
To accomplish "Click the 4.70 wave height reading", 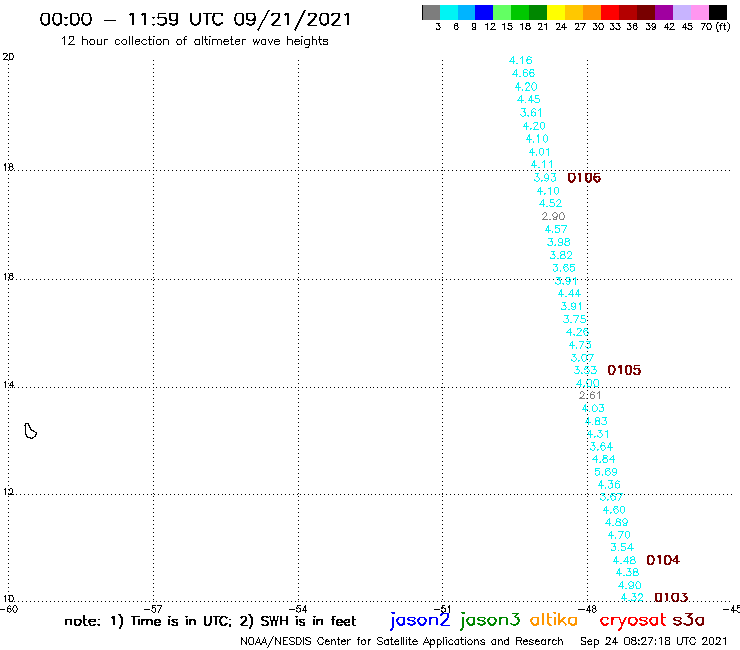I will pyautogui.click(x=619, y=535).
